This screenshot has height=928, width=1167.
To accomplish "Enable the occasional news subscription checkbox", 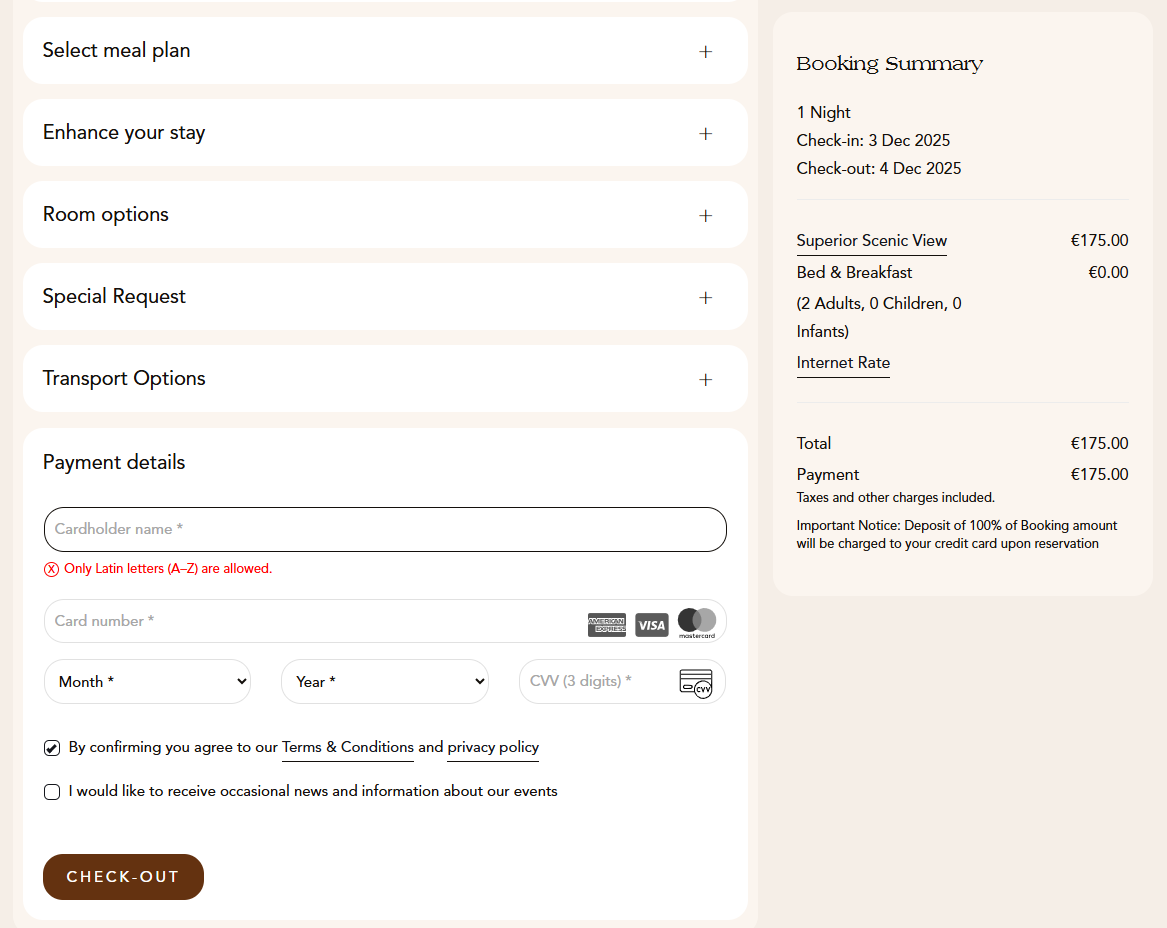I will [x=52, y=792].
